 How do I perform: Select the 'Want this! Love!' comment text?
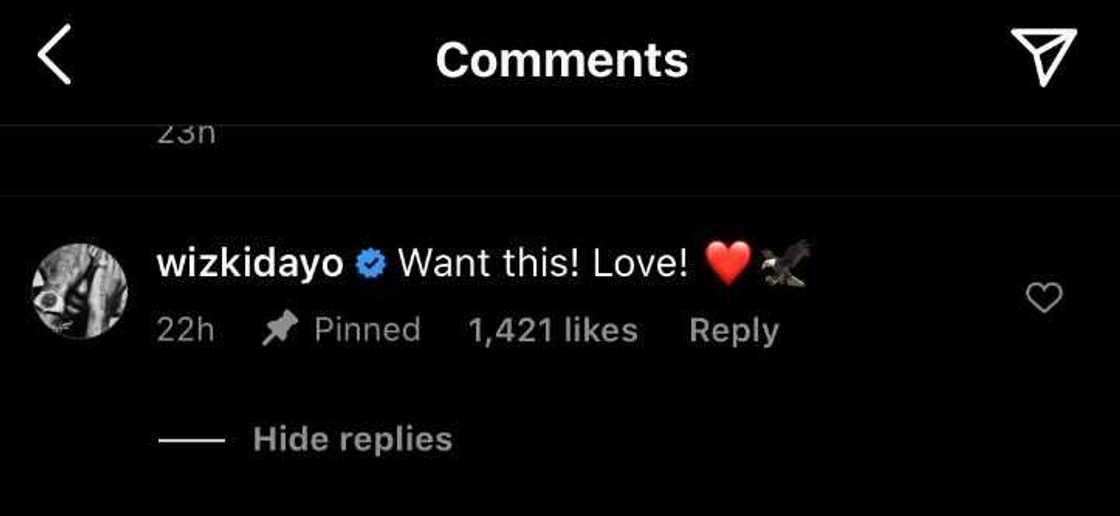point(543,264)
